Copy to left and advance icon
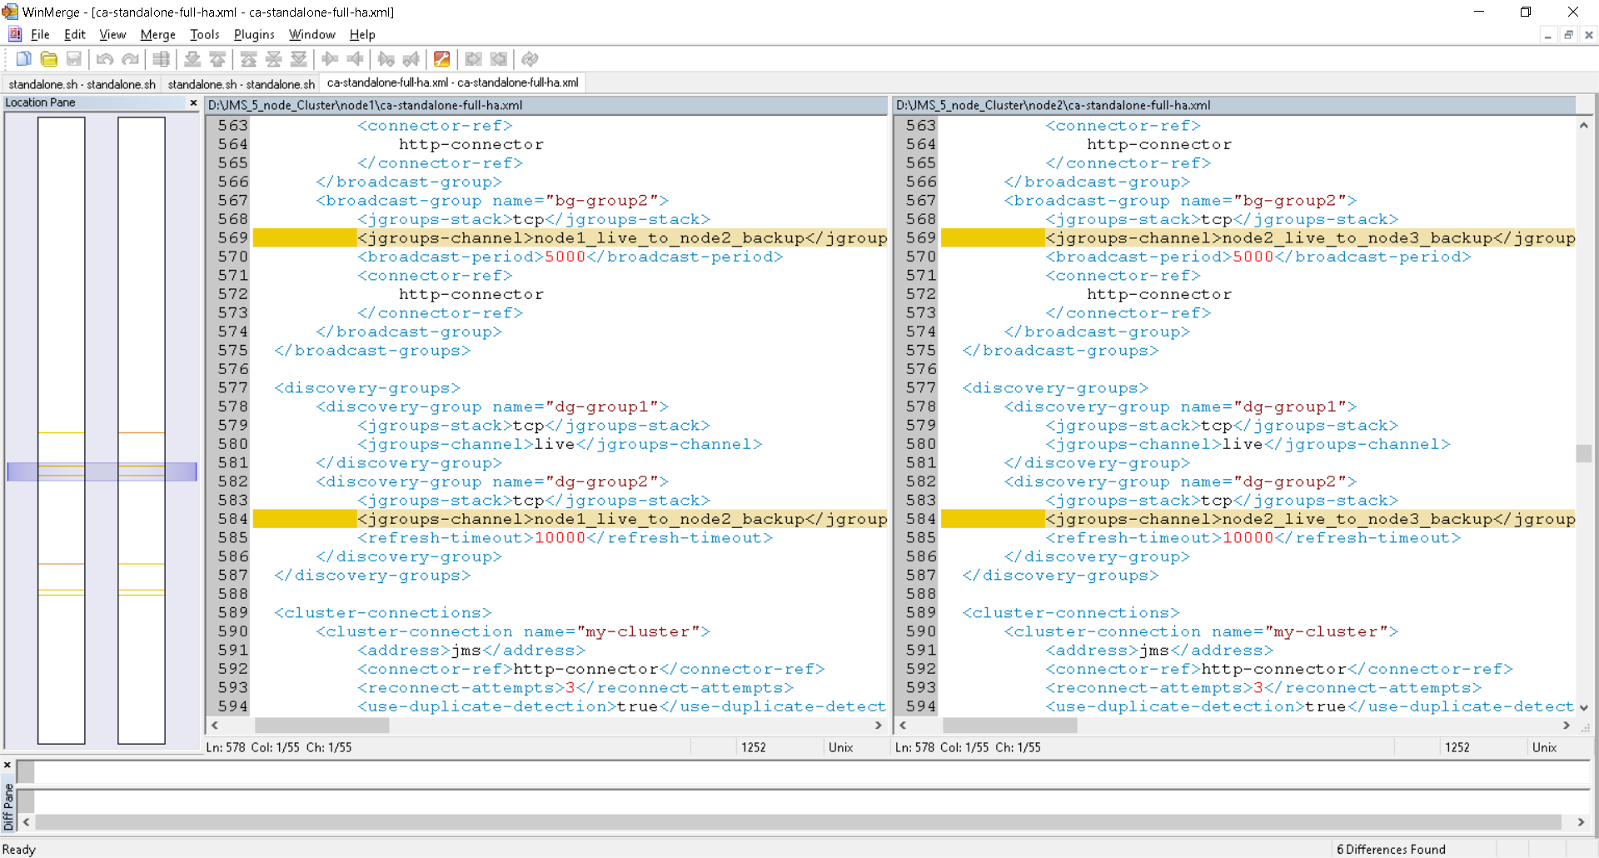Screen dimensions: 1599x858 point(411,59)
